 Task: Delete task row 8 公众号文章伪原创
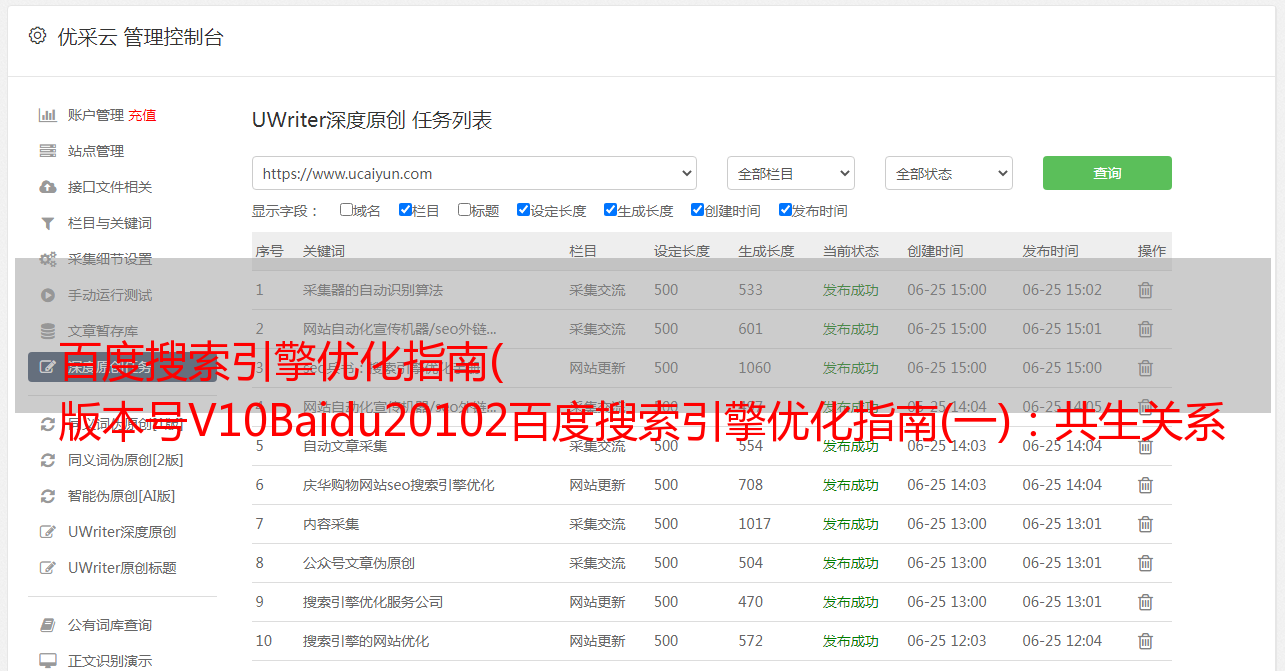click(1145, 563)
